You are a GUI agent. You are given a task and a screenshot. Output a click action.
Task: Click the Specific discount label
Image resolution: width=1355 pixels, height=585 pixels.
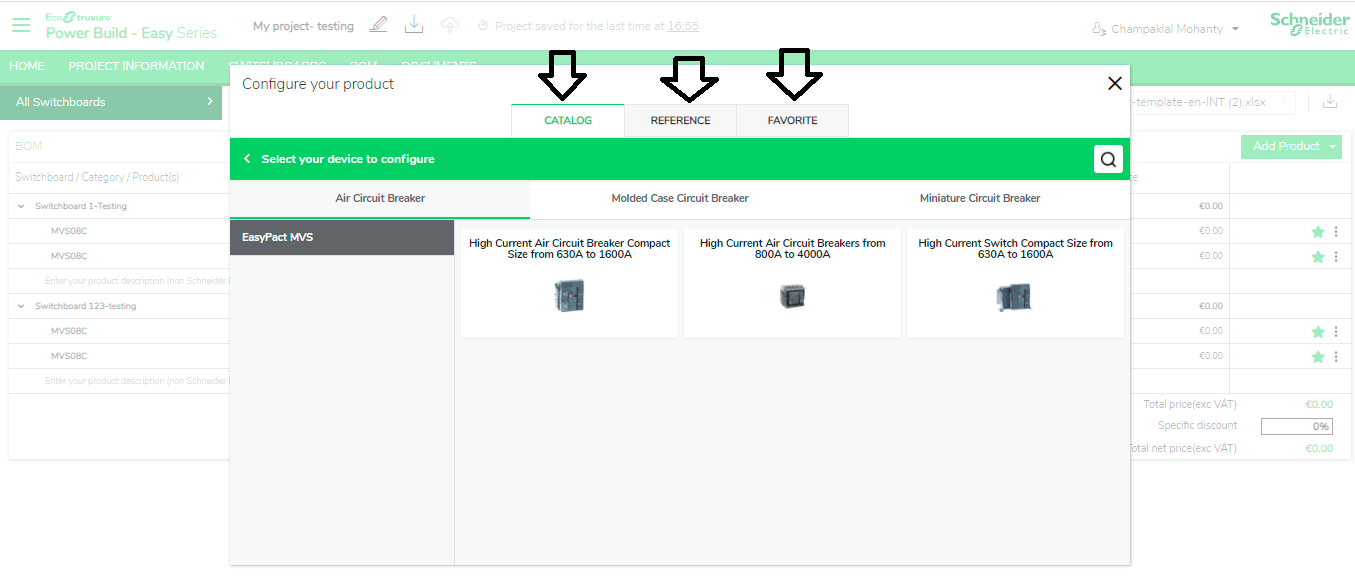[1197, 425]
